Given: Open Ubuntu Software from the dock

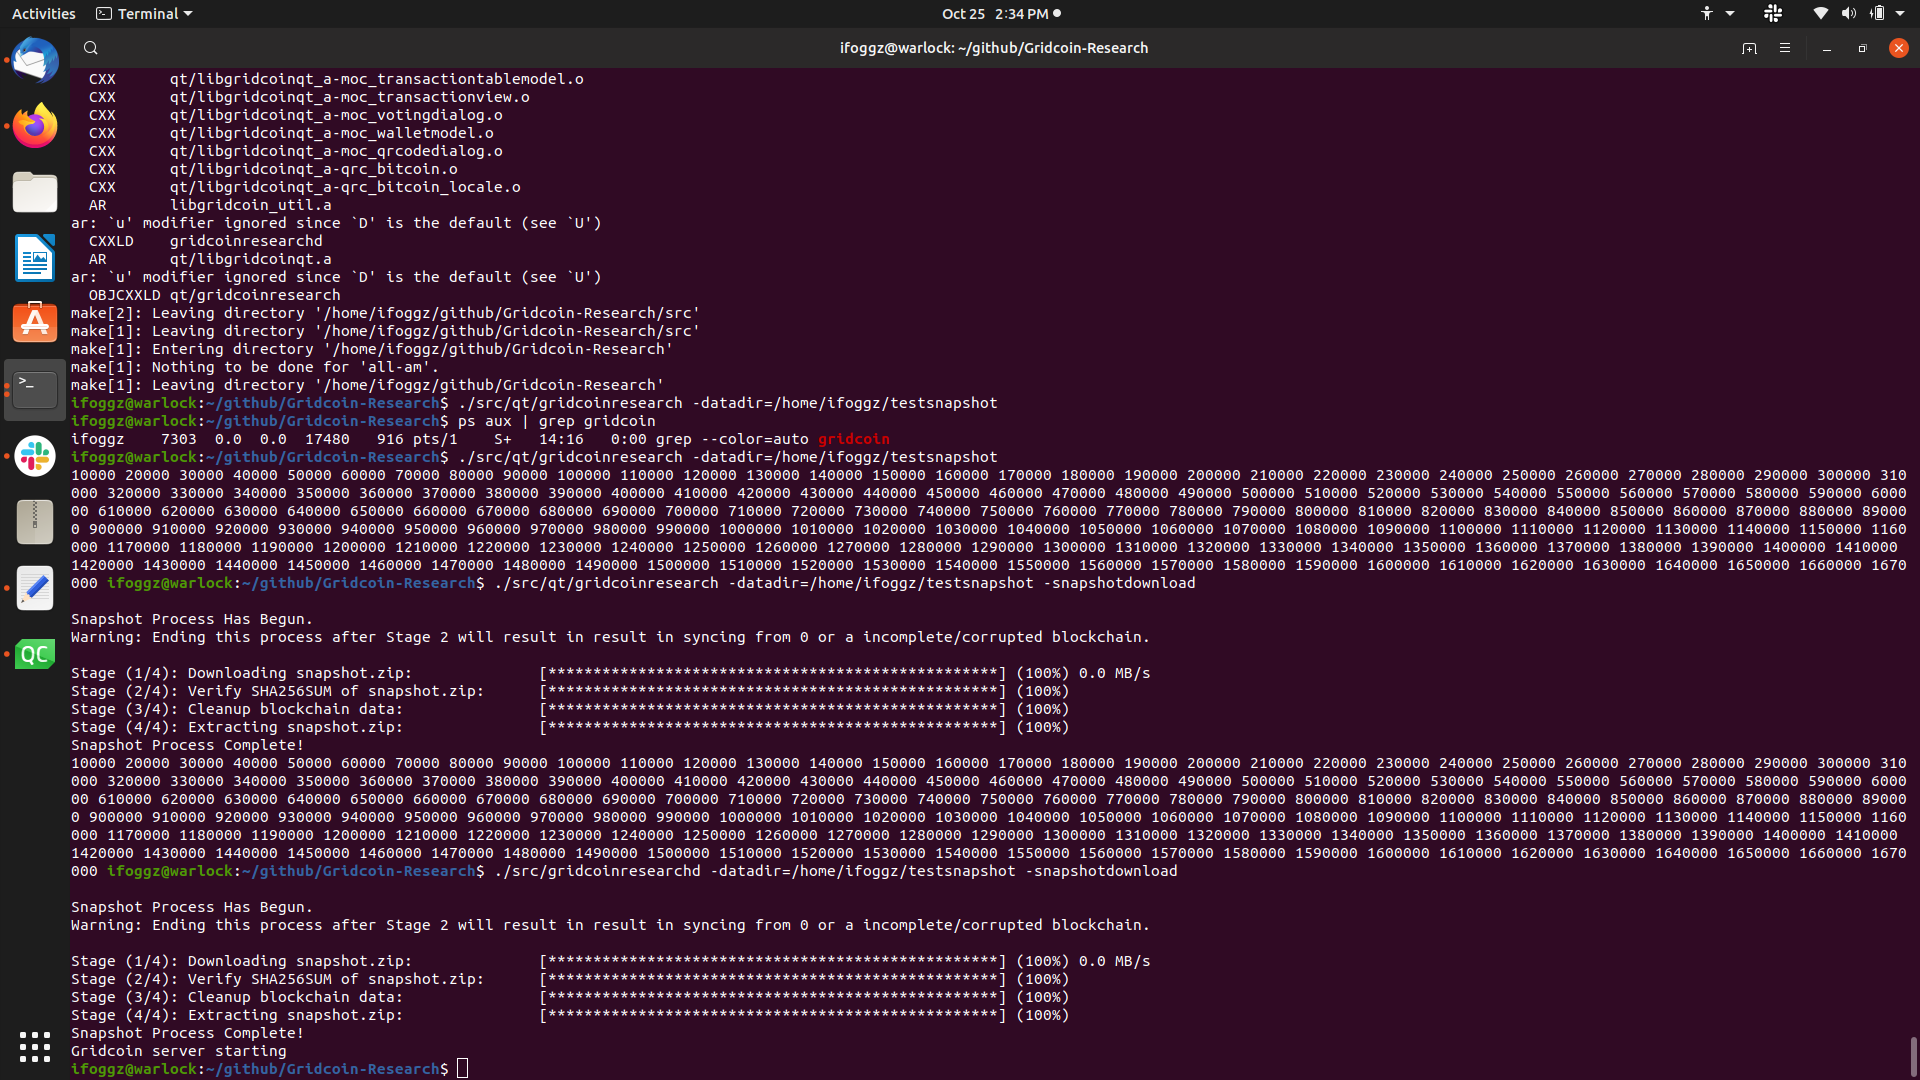Looking at the screenshot, I should point(35,323).
